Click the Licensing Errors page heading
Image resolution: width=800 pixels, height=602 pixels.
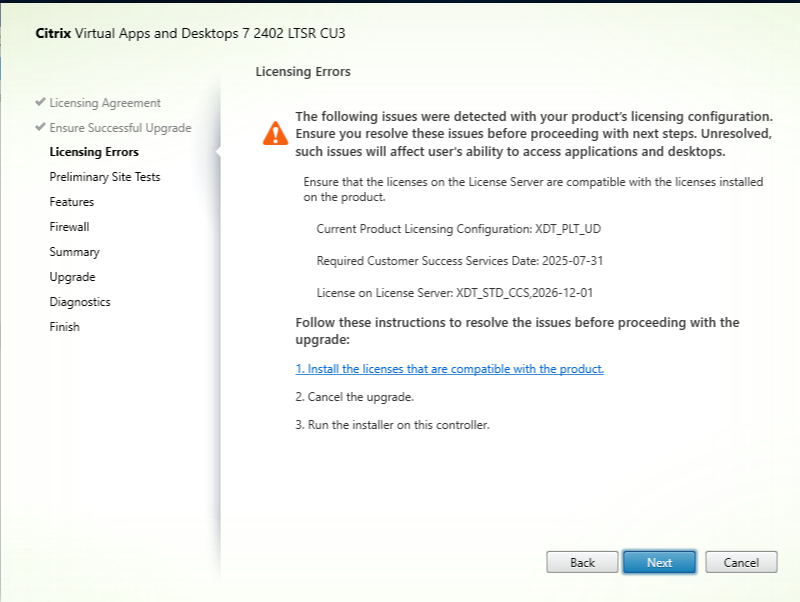point(303,72)
